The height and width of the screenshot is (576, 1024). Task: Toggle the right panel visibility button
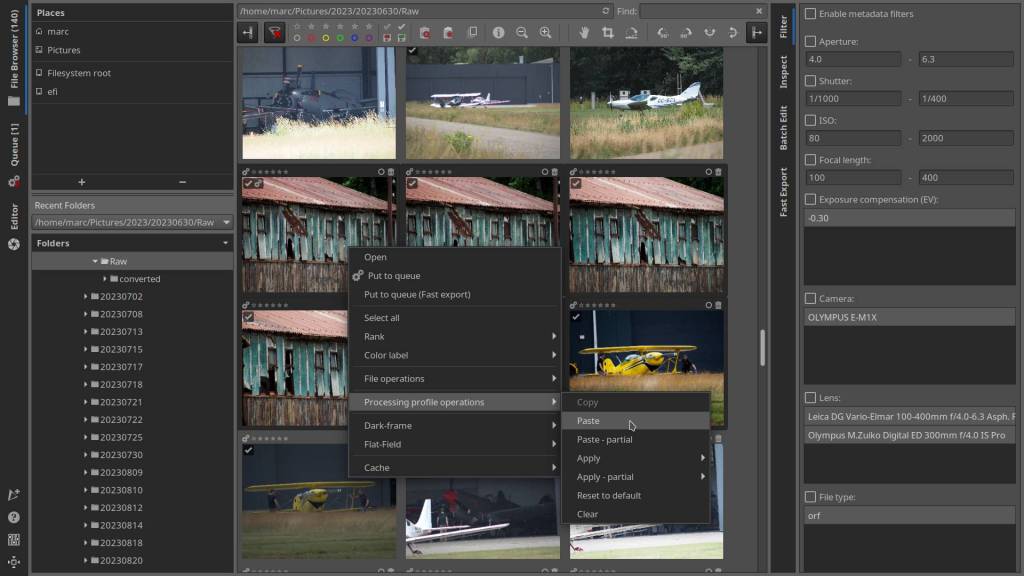[x=756, y=33]
